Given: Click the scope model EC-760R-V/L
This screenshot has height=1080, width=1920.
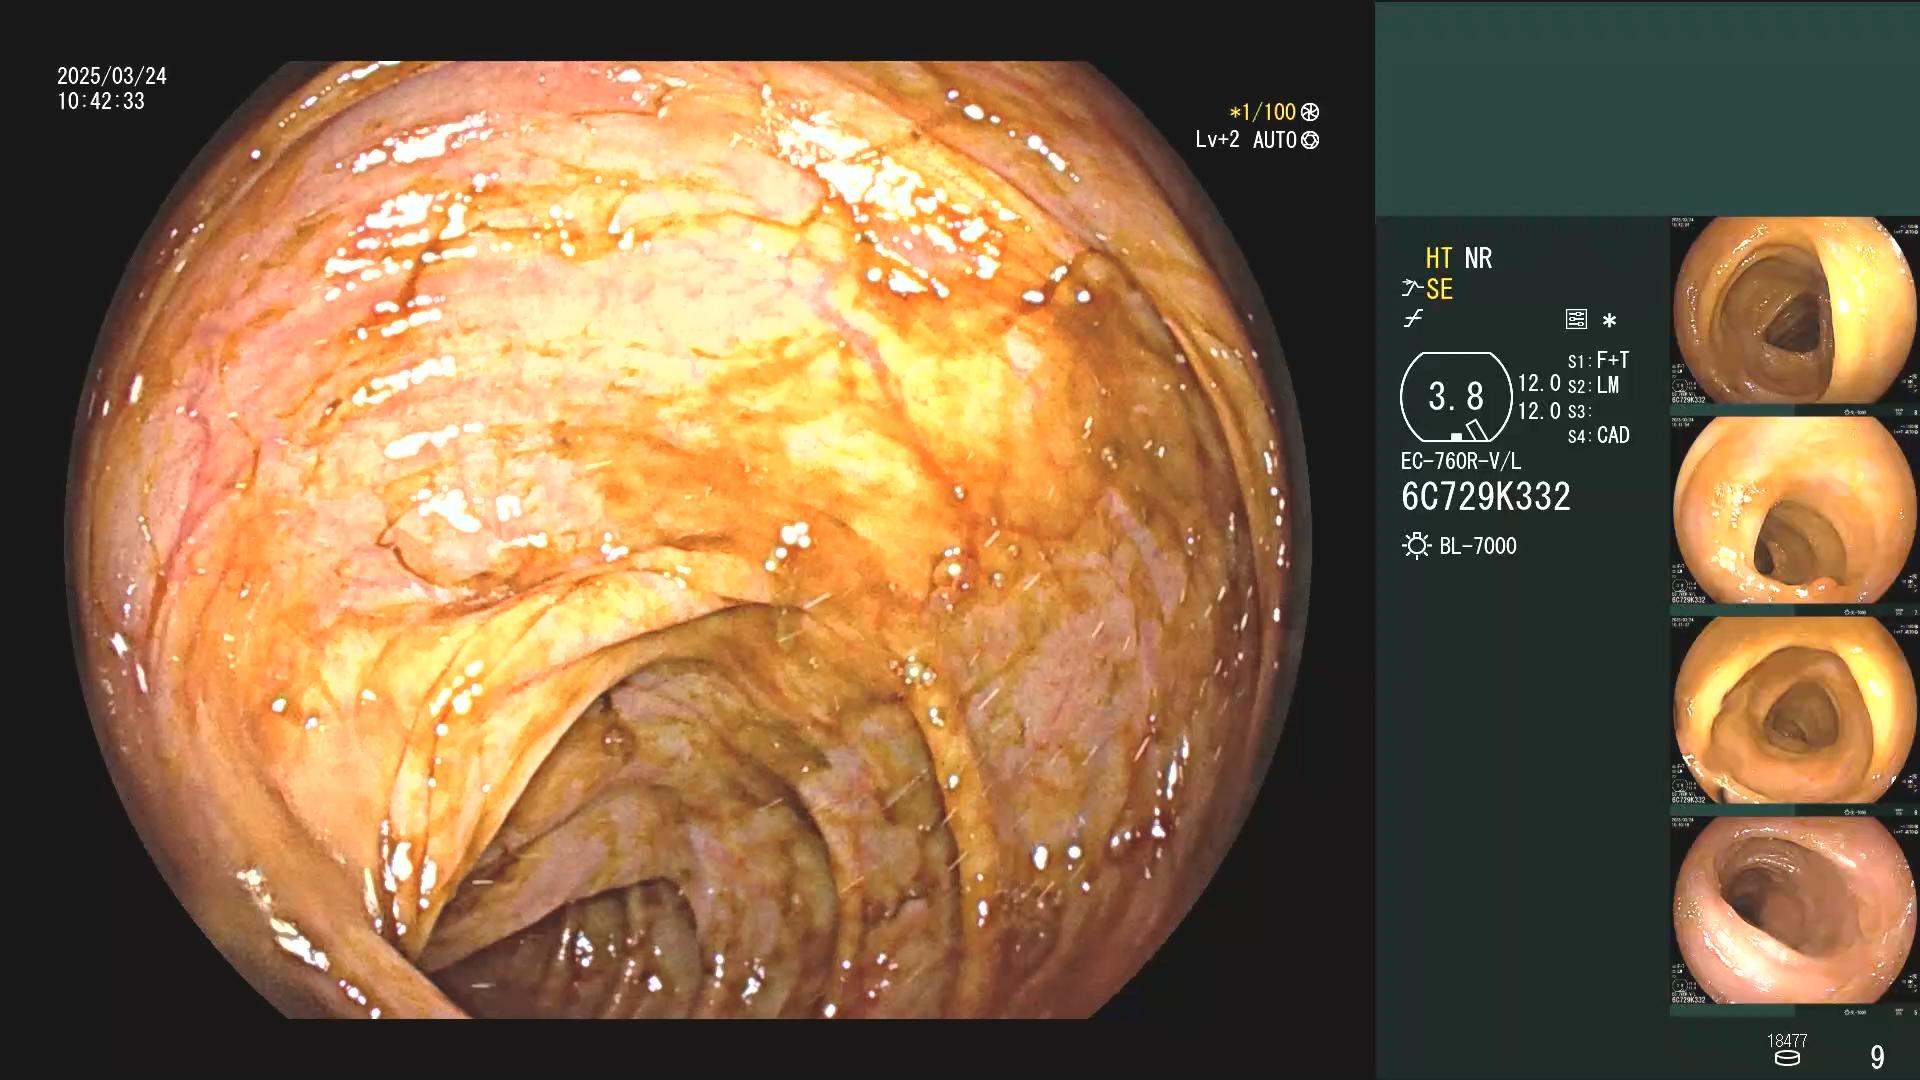Looking at the screenshot, I should point(1461,461).
